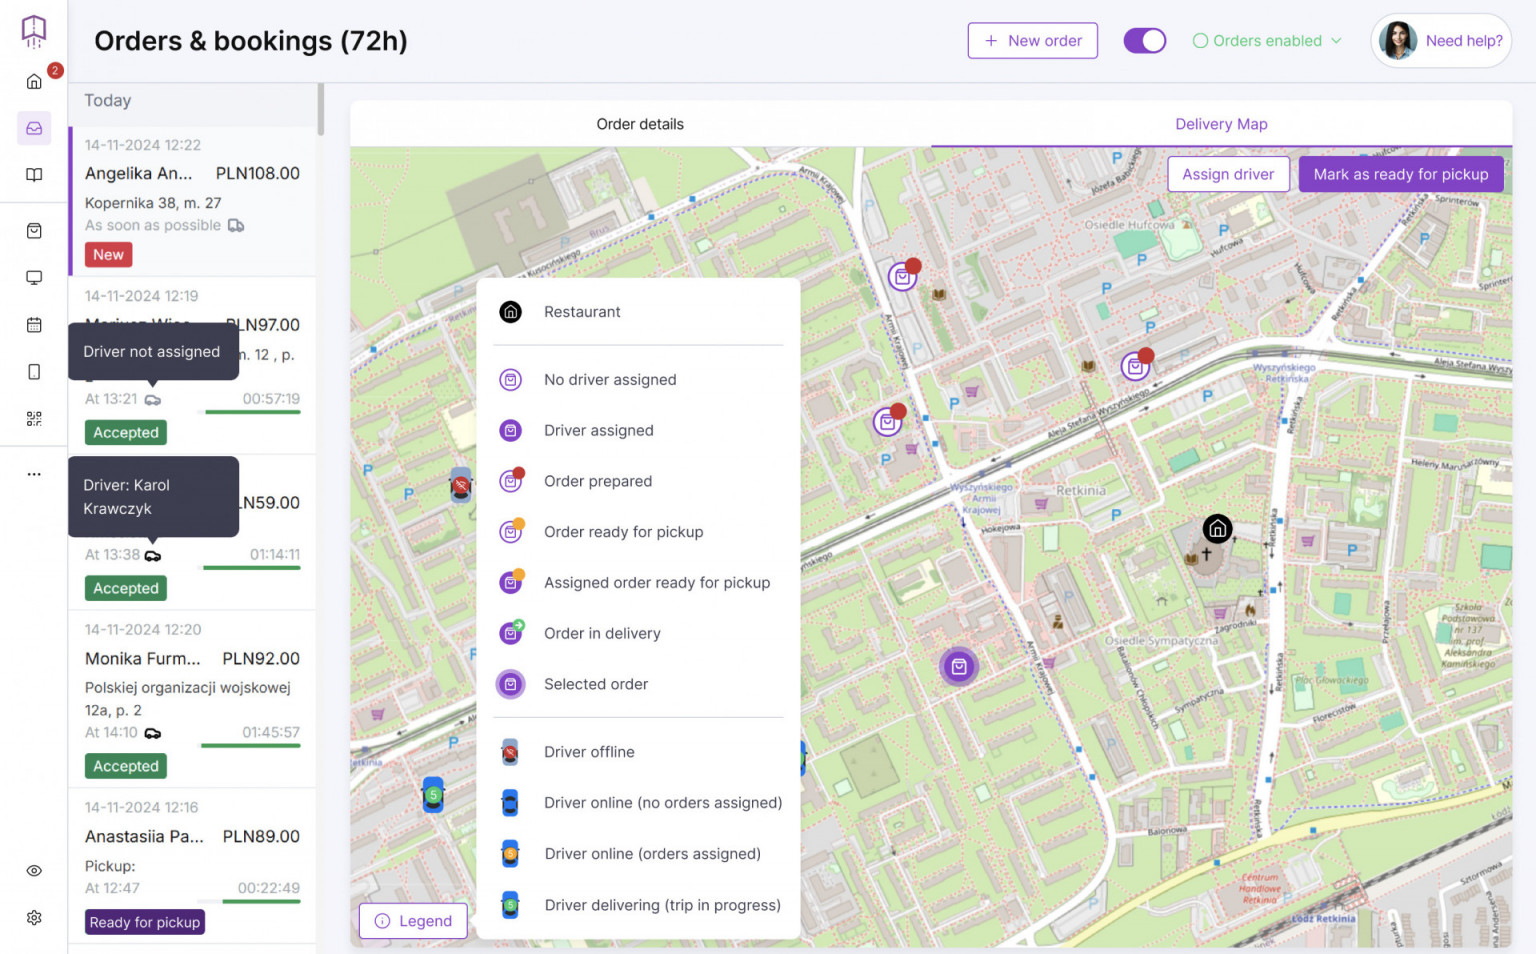Open settings gear in sidebar
The height and width of the screenshot is (954, 1536).
[34, 917]
